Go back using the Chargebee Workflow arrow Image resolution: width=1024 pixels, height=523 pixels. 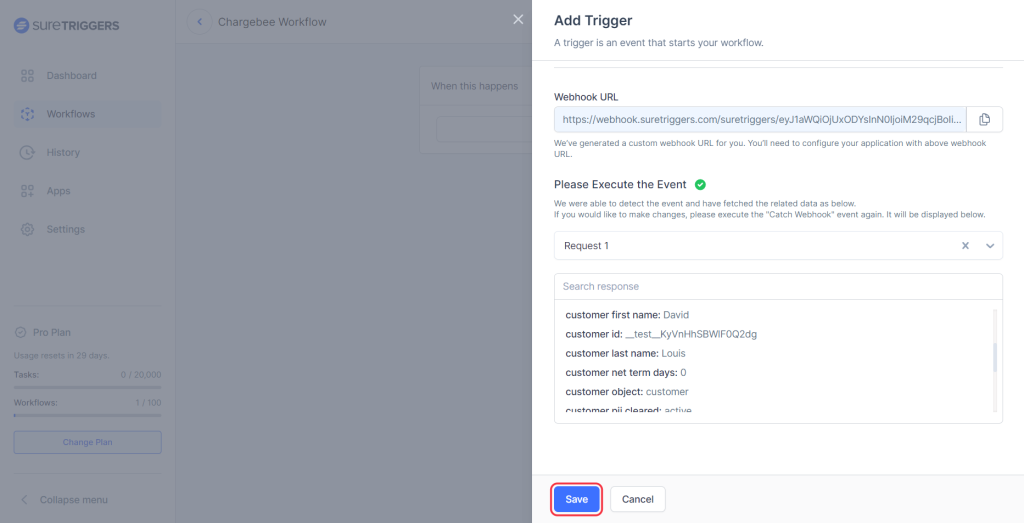tap(201, 22)
